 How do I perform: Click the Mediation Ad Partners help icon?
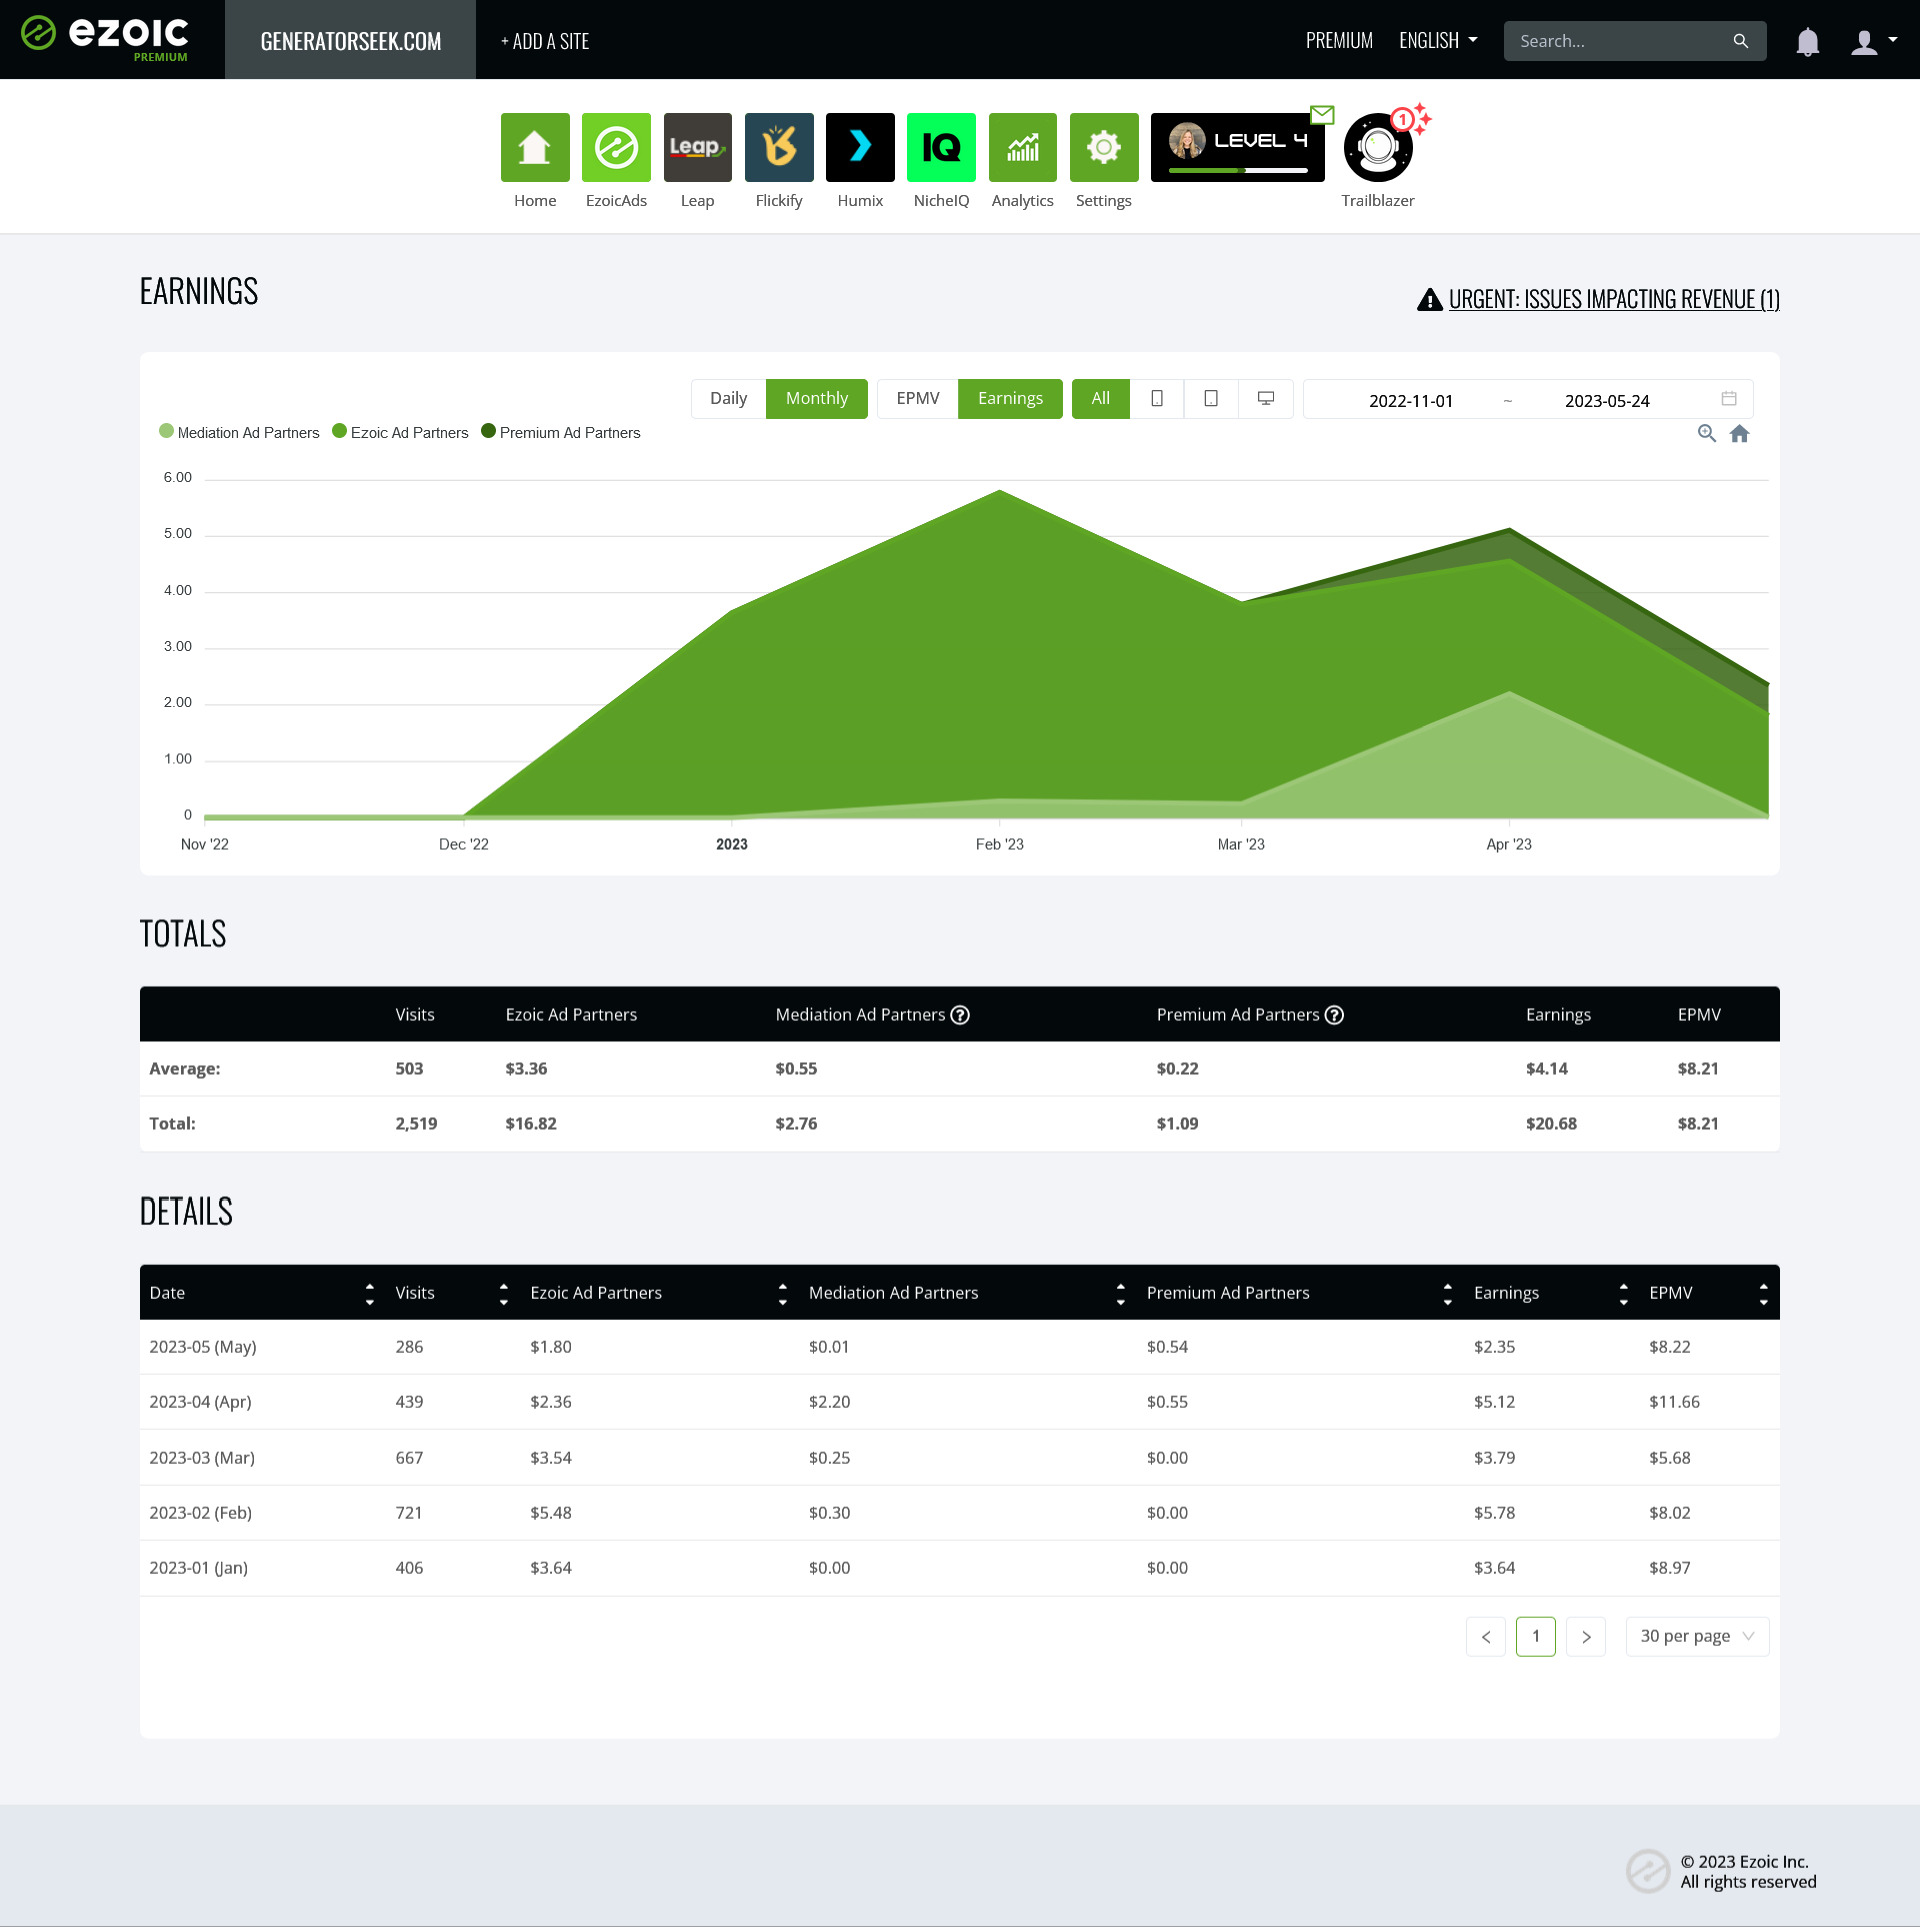(x=960, y=1015)
